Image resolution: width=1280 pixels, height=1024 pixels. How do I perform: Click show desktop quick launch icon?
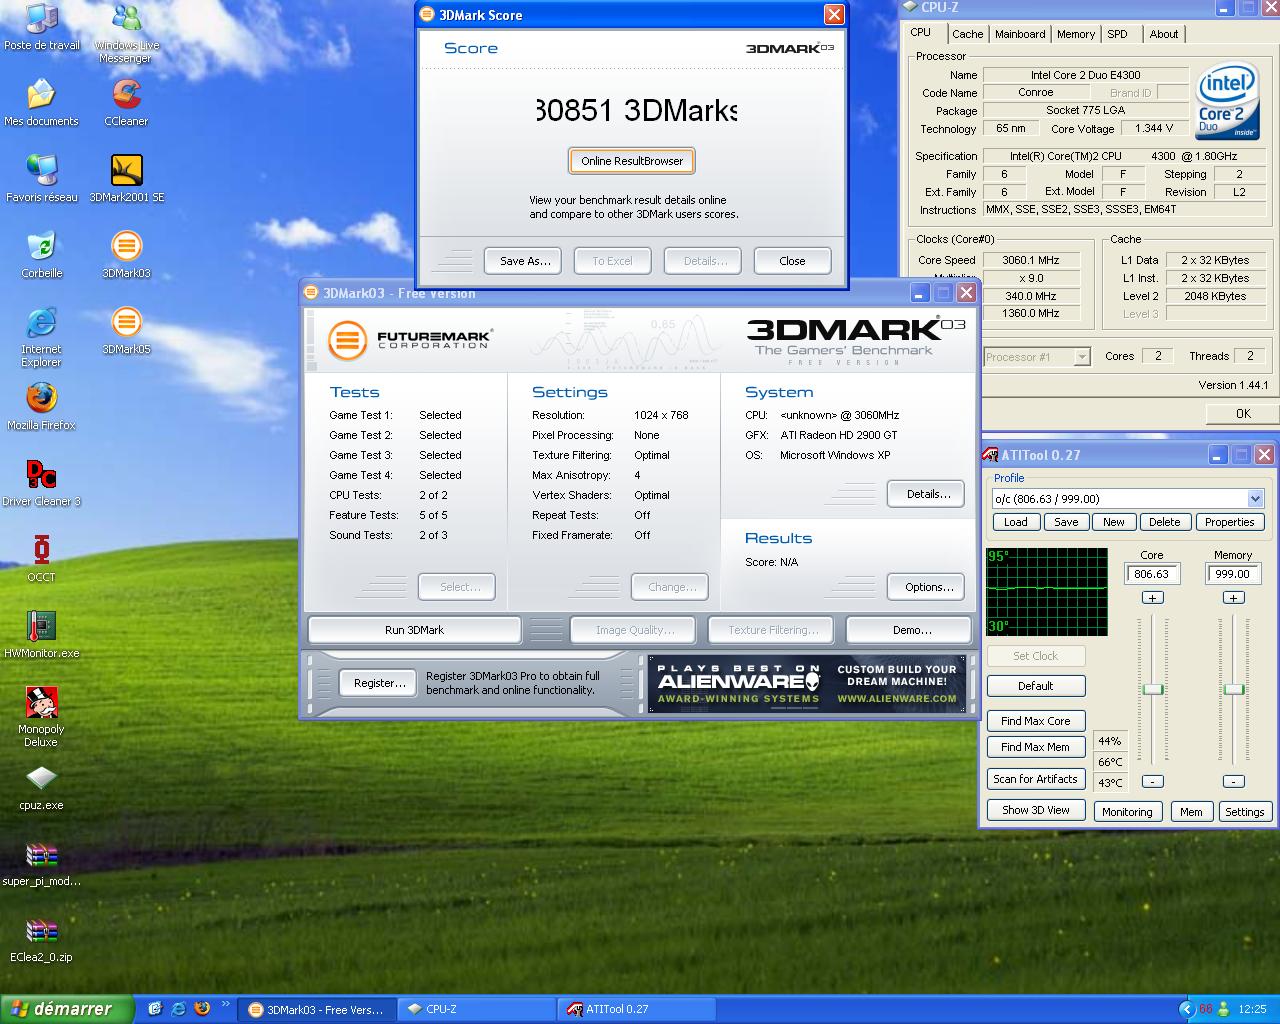[155, 1009]
